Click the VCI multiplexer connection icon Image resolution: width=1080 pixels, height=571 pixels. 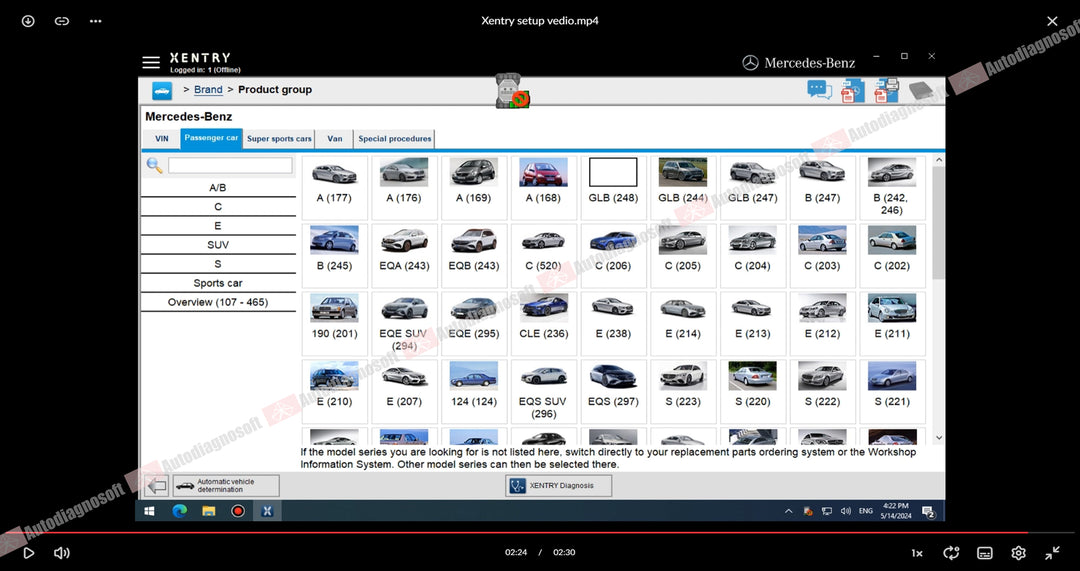[512, 91]
